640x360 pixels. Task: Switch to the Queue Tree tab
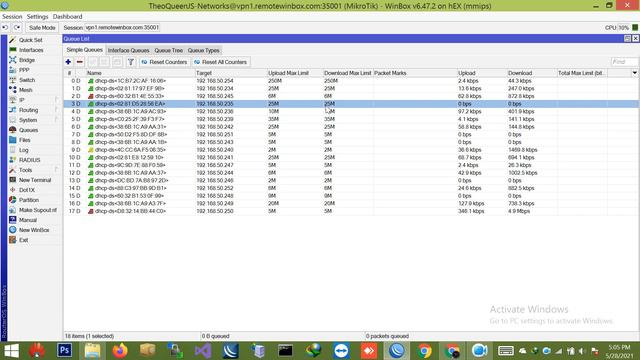[x=169, y=50]
